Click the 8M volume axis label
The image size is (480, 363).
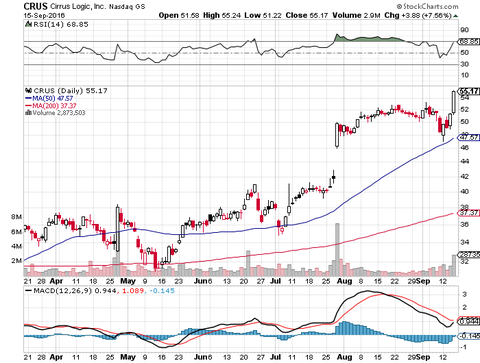[x=17, y=217]
